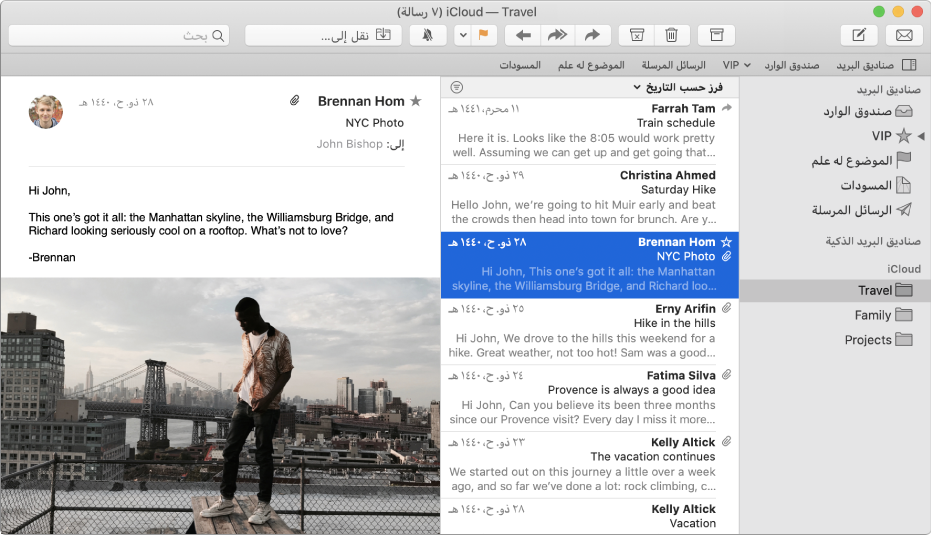Click the iCloud section header in the sidebar

pyautogui.click(x=904, y=269)
